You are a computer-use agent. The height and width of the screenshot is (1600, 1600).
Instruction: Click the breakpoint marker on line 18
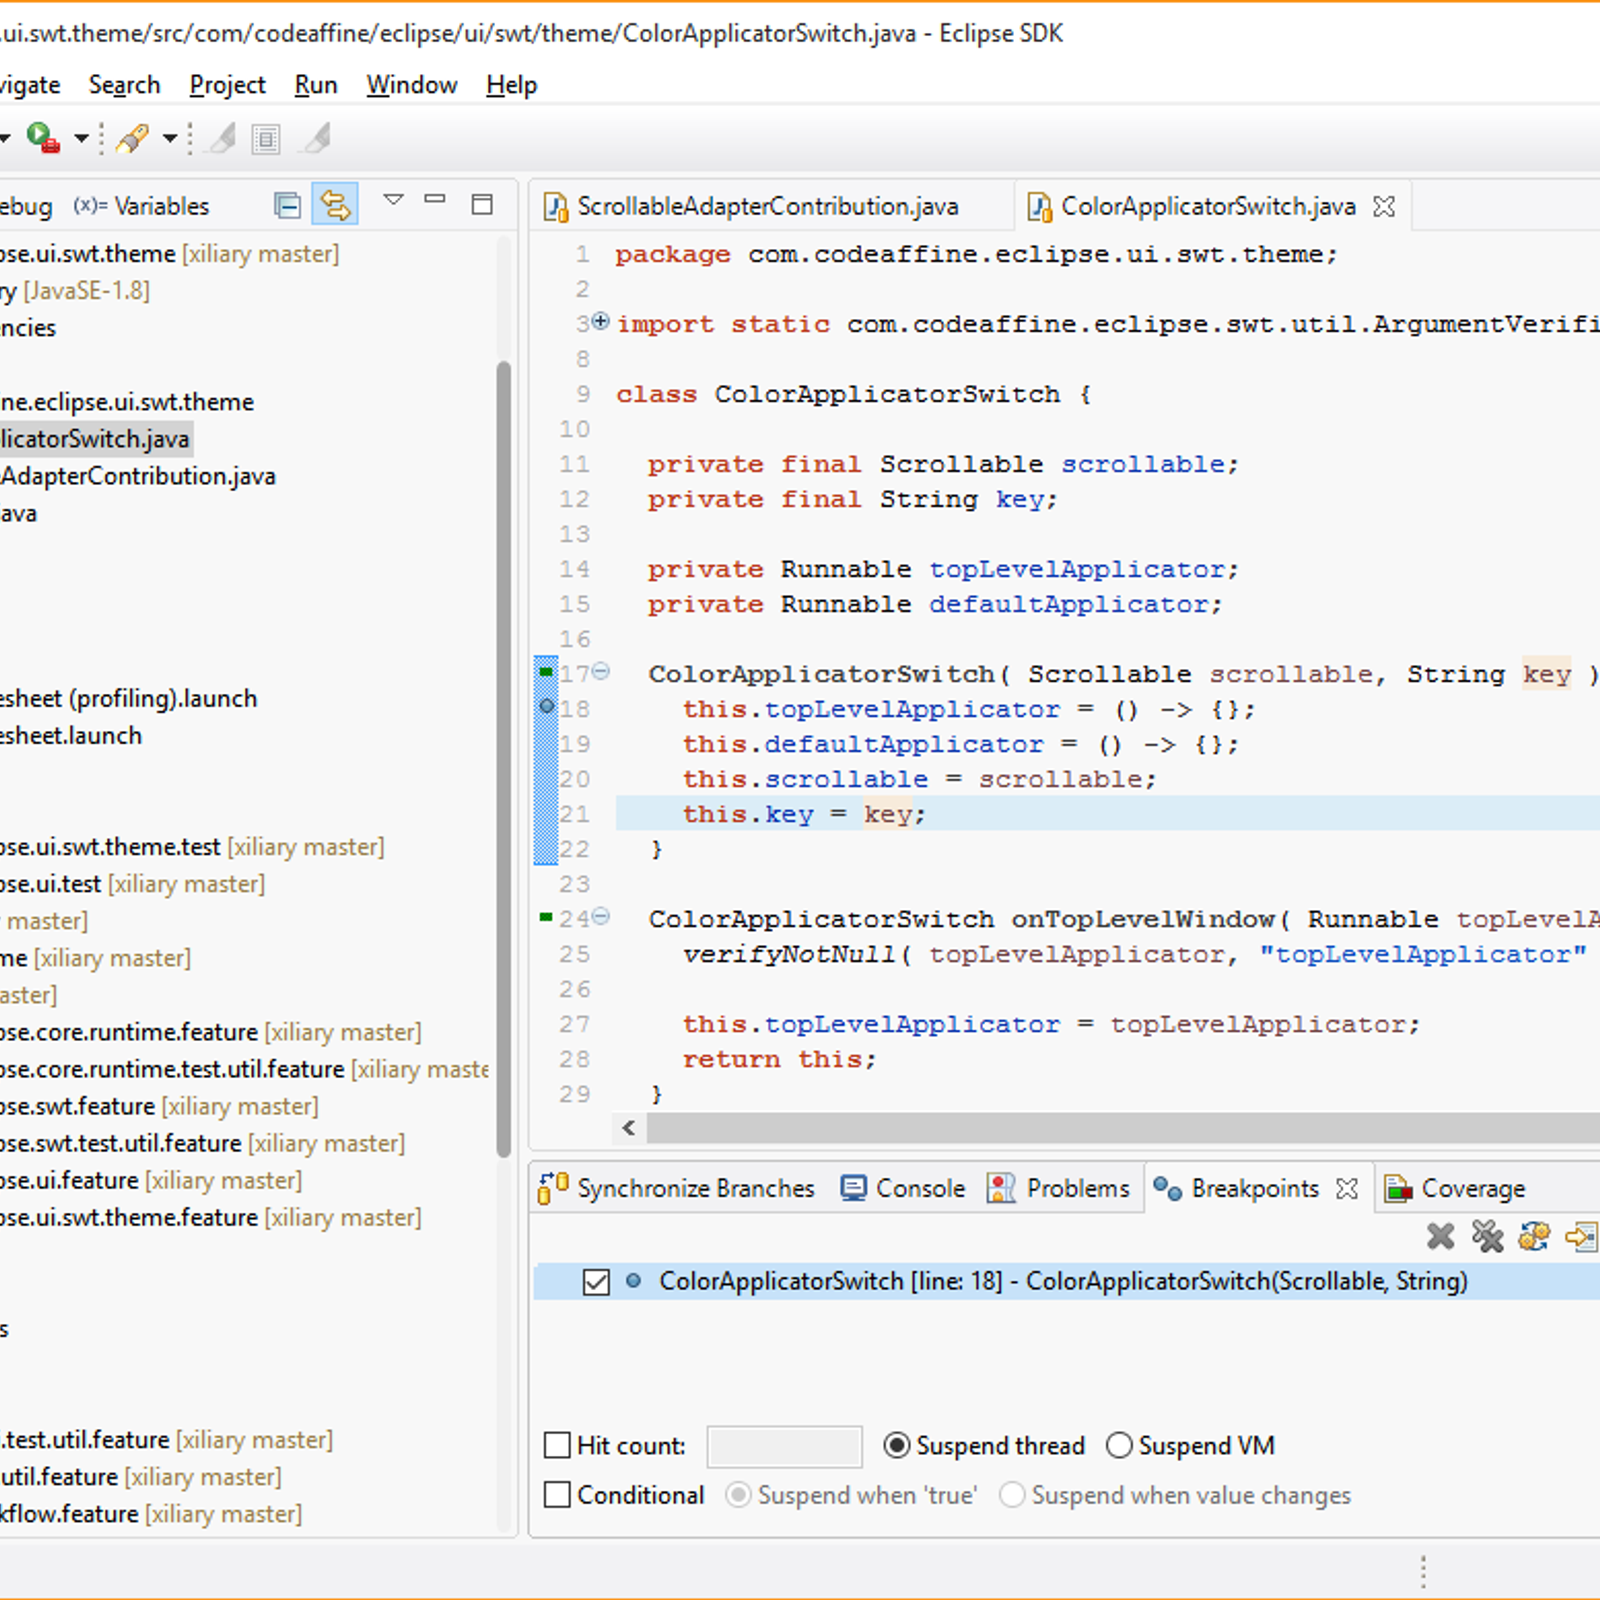pos(546,706)
